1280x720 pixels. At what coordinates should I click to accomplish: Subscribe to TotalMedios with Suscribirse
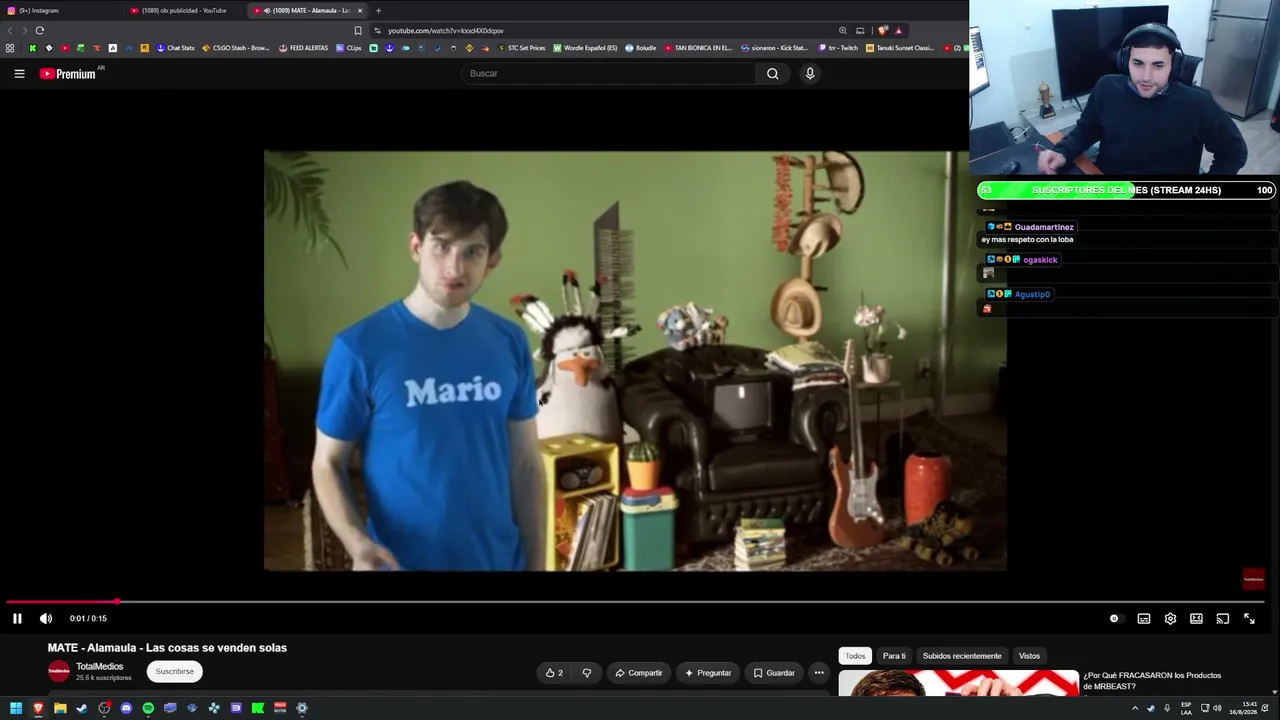point(175,671)
